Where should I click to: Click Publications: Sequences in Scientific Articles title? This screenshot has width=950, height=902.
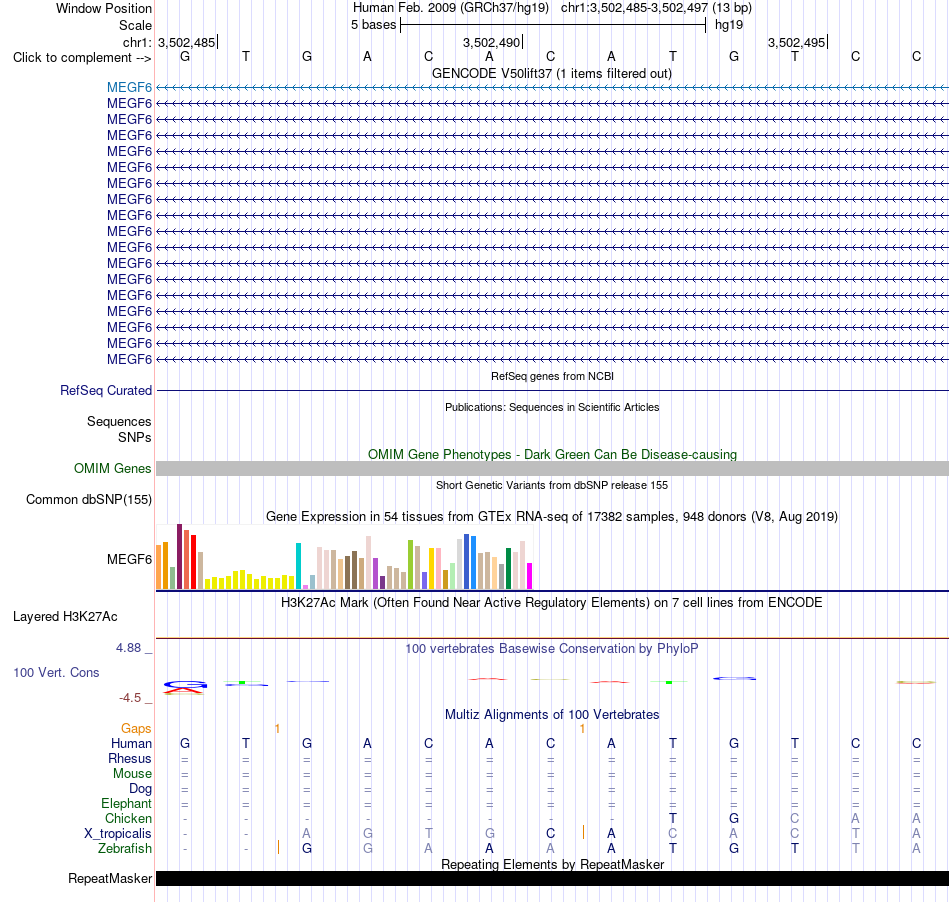pos(552,407)
